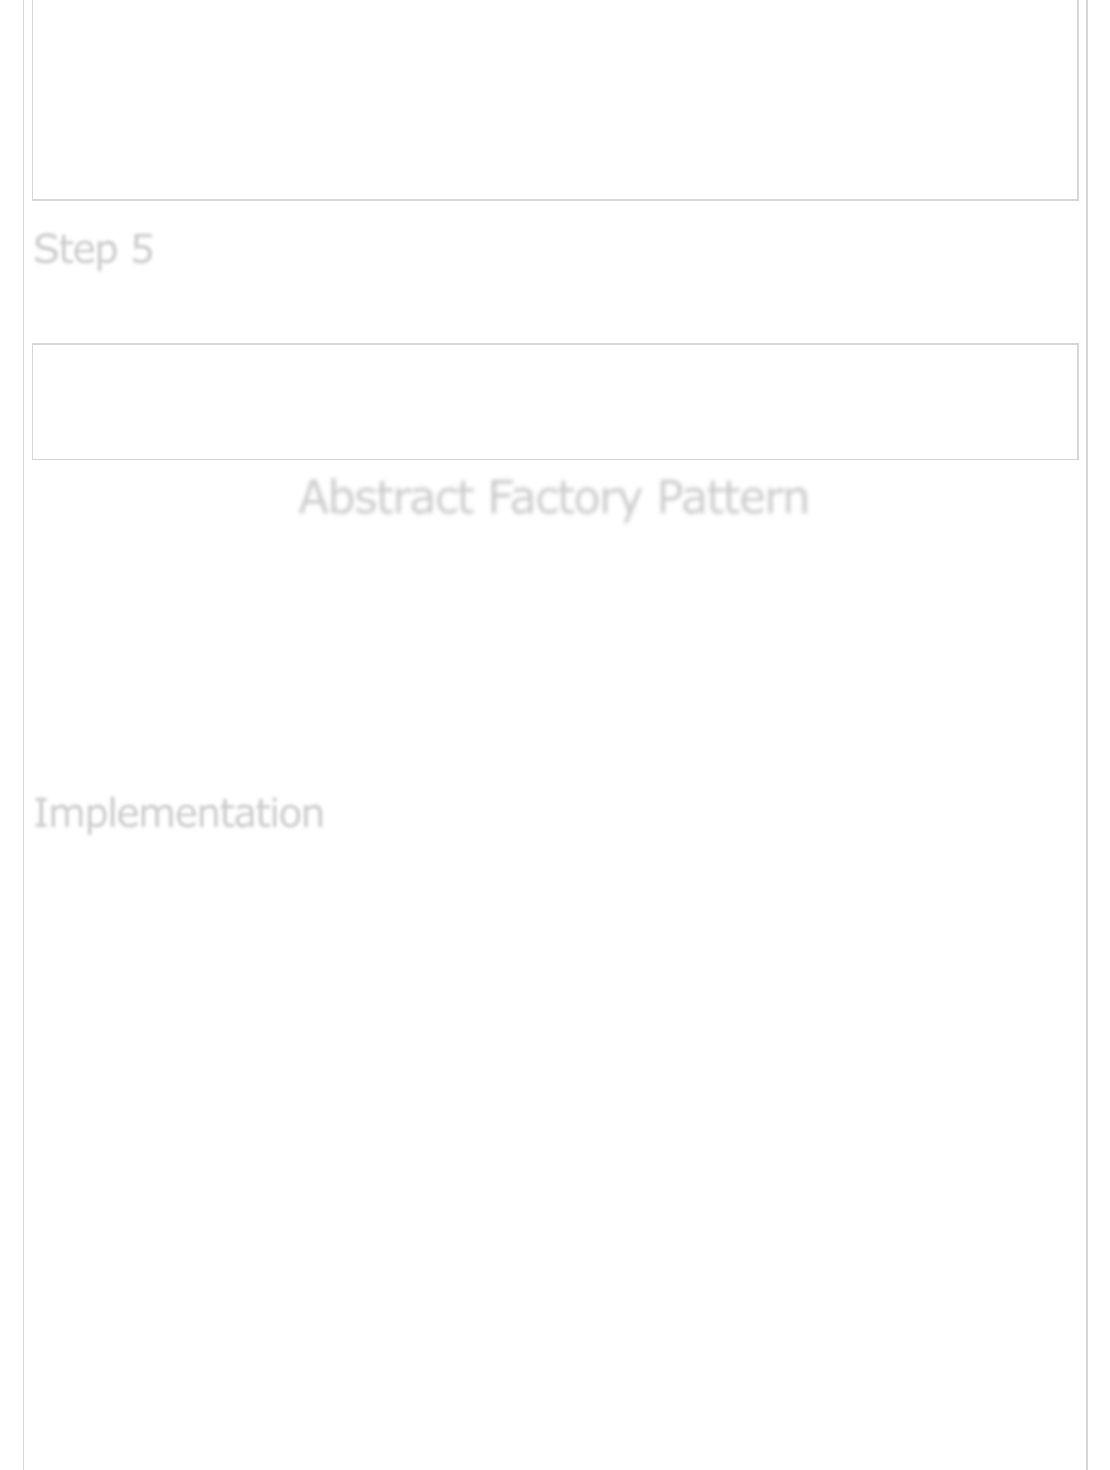1110x1470 pixels.
Task: Click the bottom edge of the box below Step 5
Action: tap(555, 459)
